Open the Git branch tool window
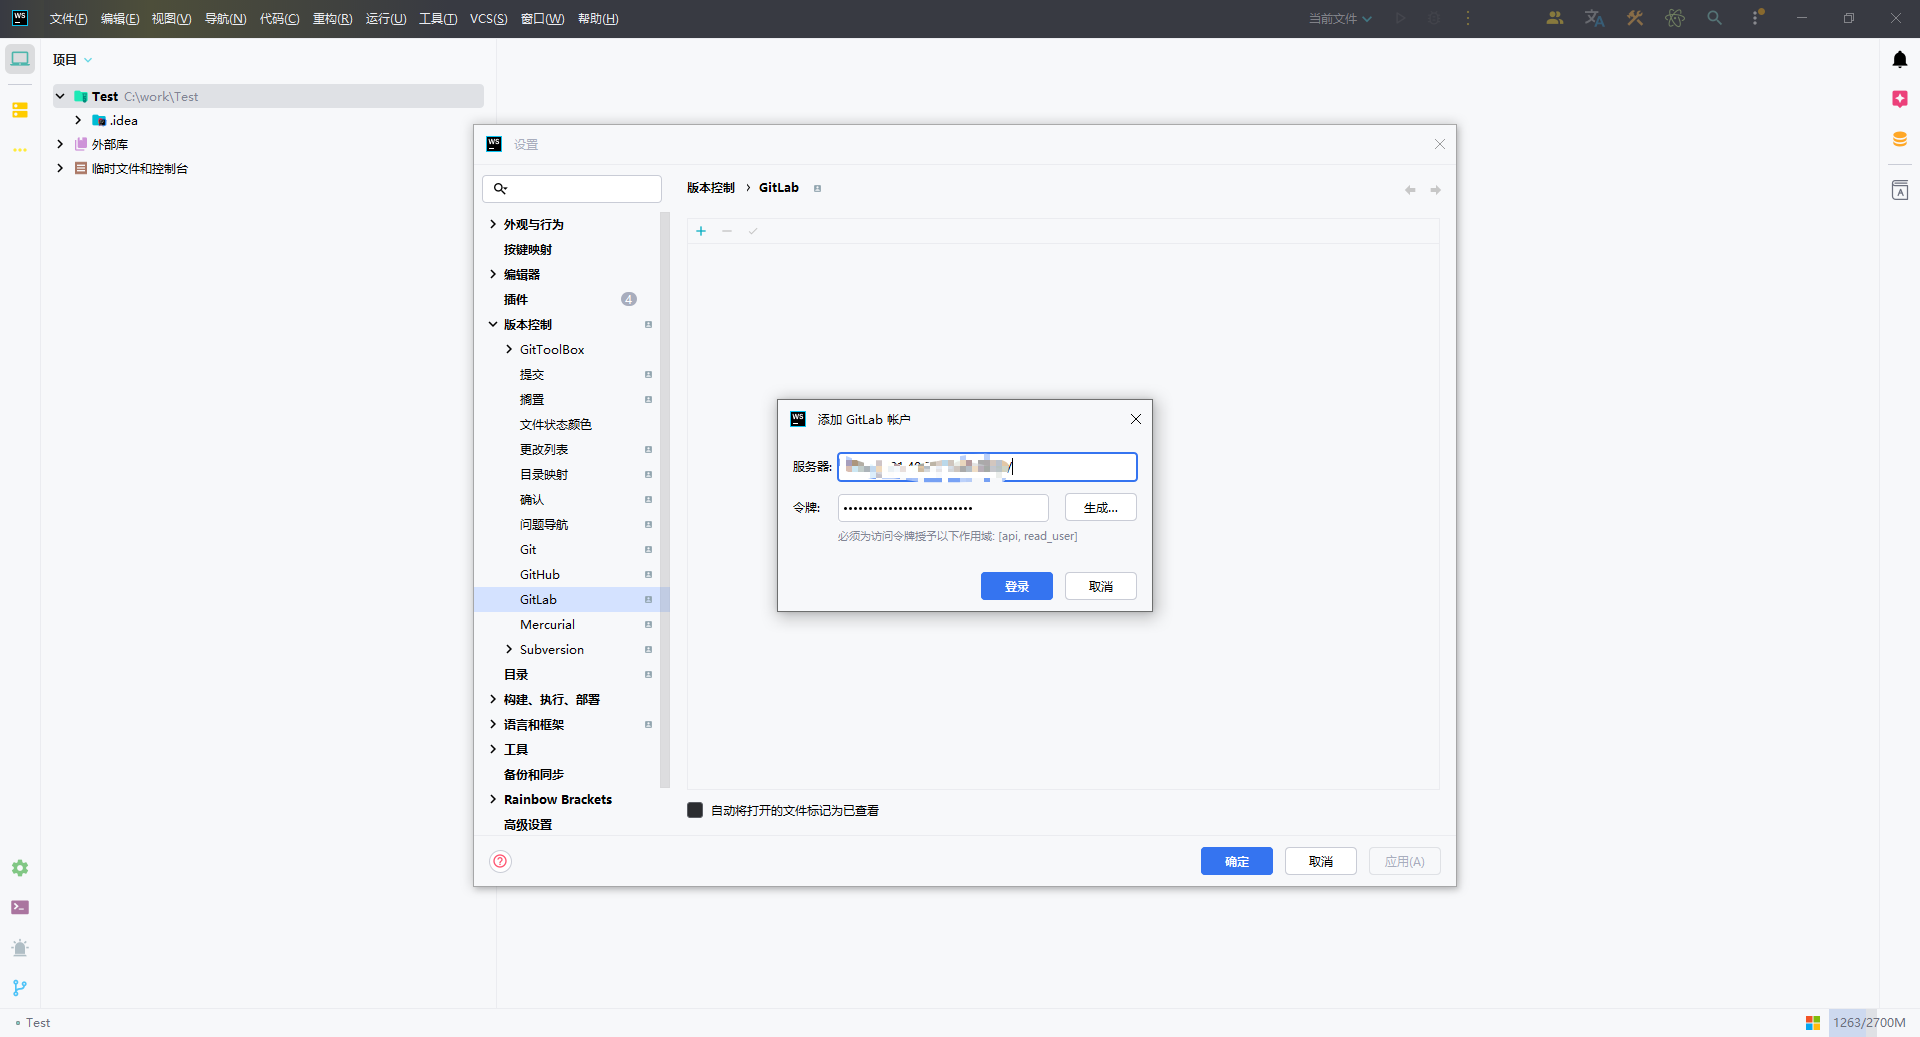1920x1037 pixels. (x=20, y=988)
